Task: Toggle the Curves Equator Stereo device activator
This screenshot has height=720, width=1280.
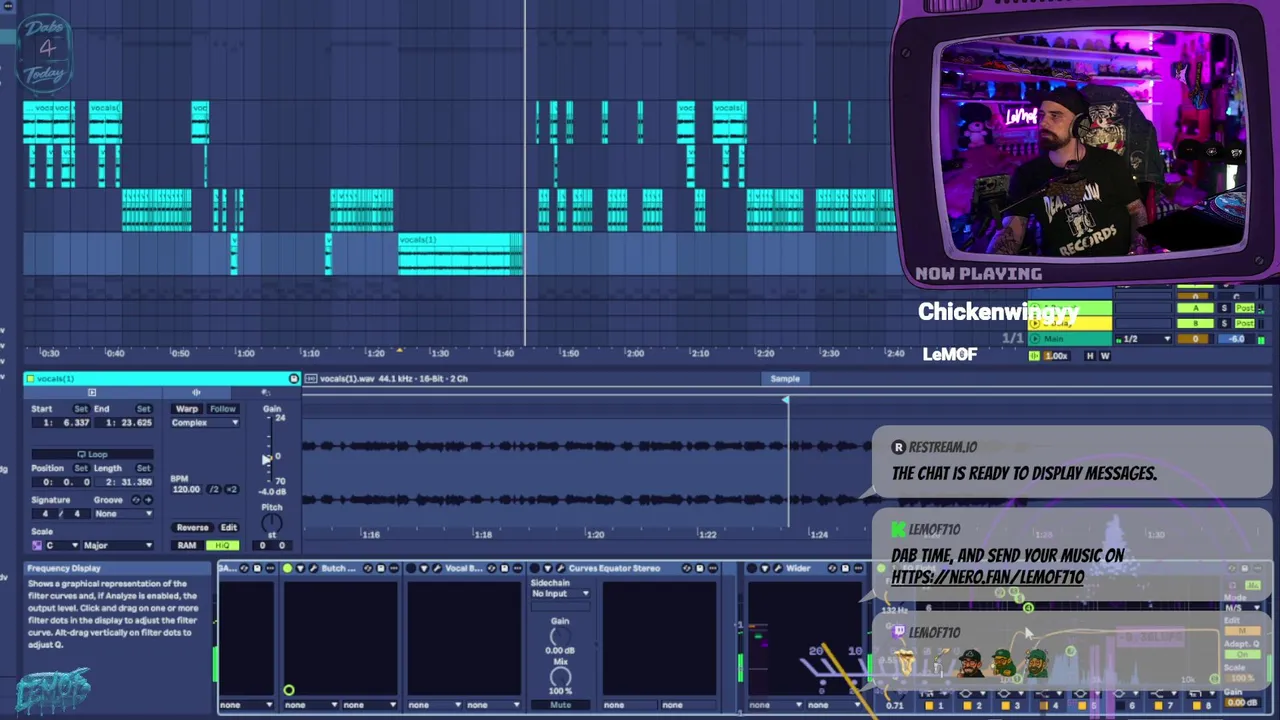Action: click(x=535, y=568)
